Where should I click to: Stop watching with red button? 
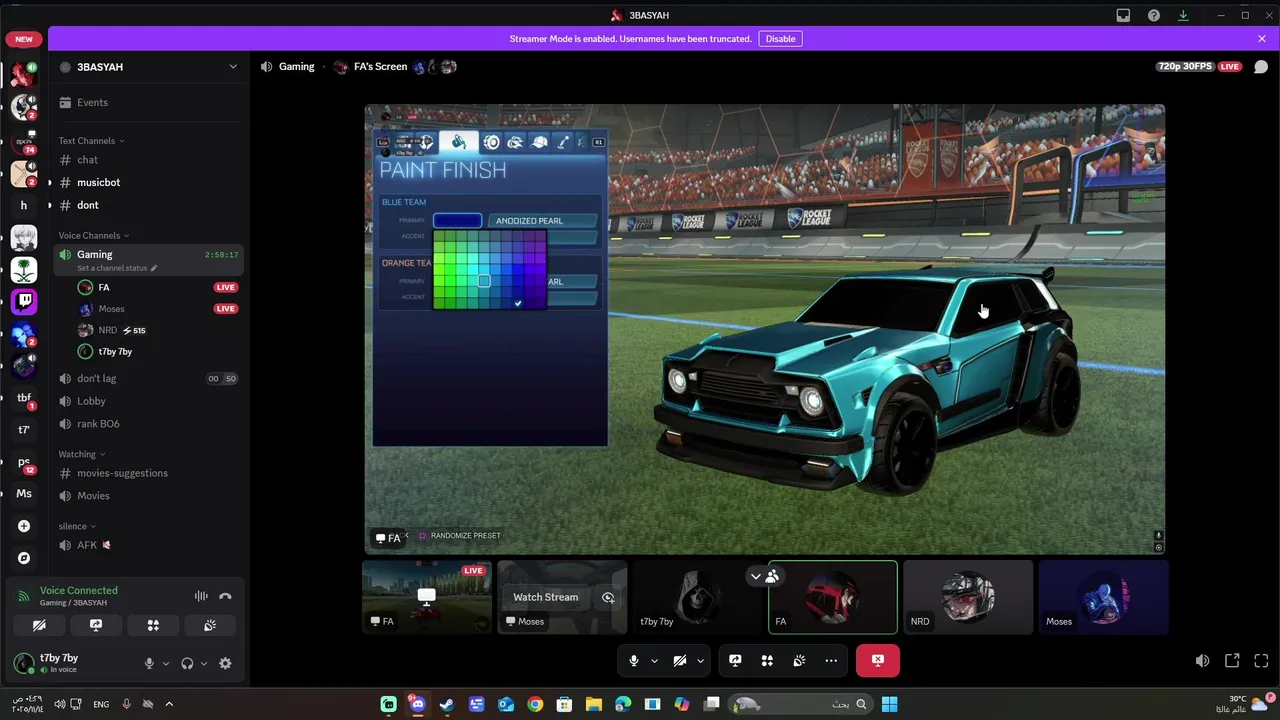[877, 660]
